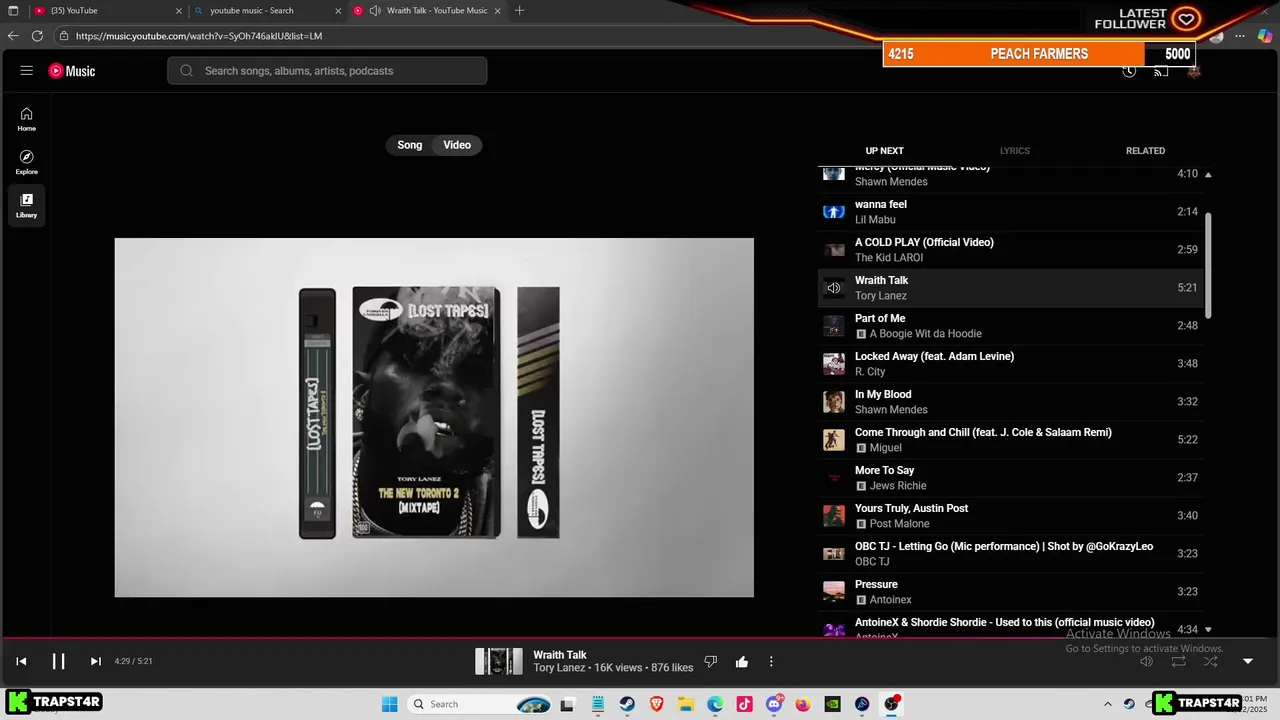Screen dimensions: 1280x720
Task: Show hidden system tray icons
Action: (x=1107, y=704)
